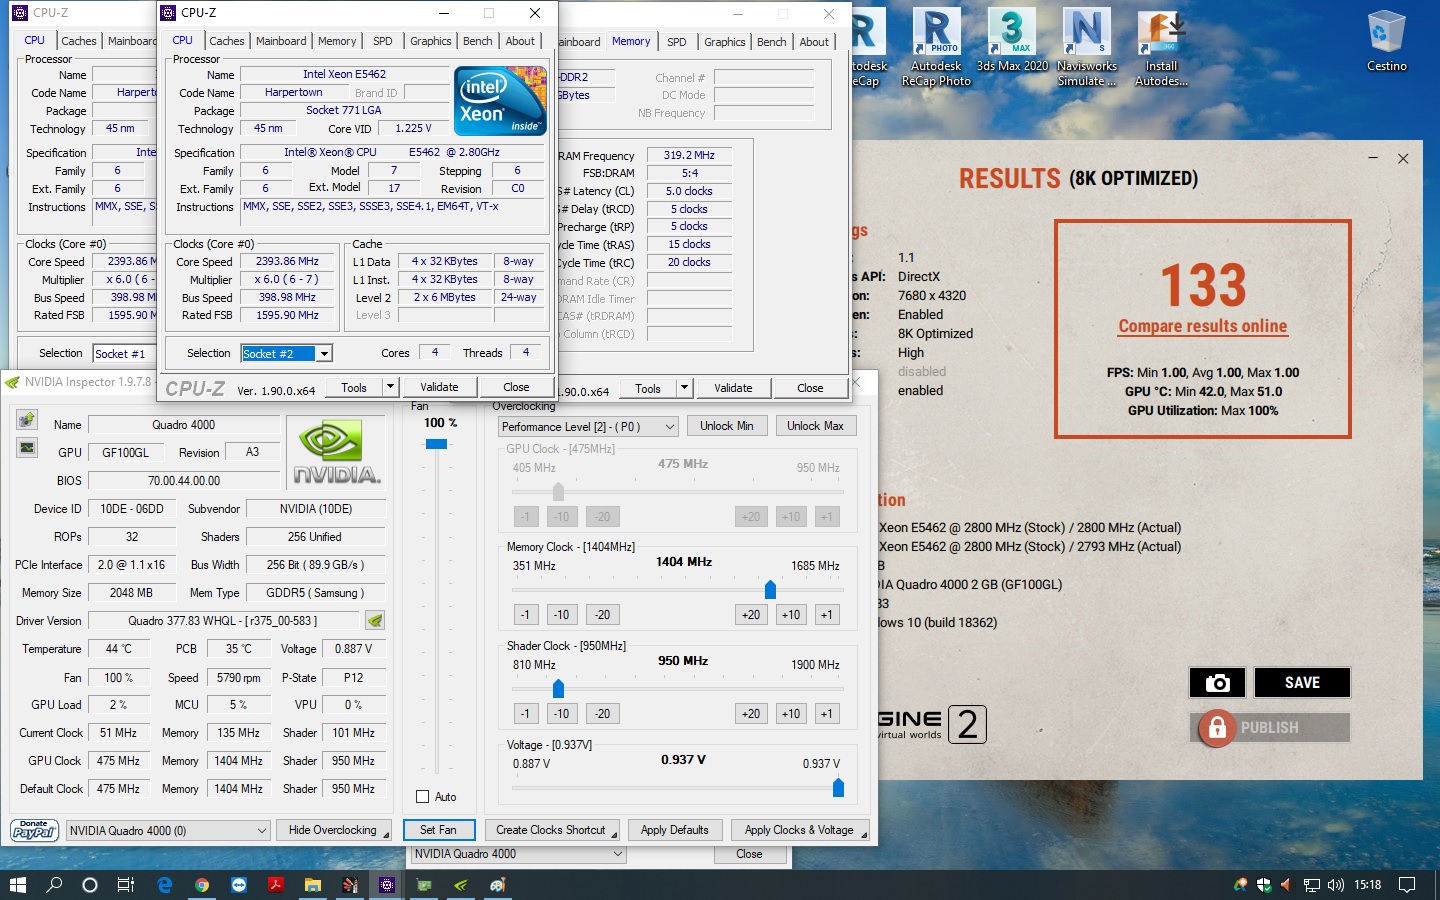Select the NVIDIA Inspector taskbar icon
1440x900 pixels.
(461, 884)
